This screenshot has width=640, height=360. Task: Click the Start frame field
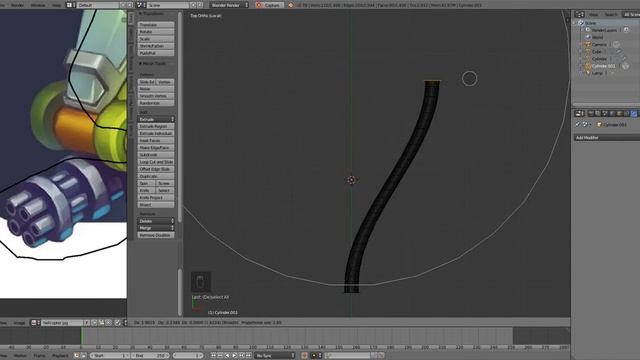110,356
